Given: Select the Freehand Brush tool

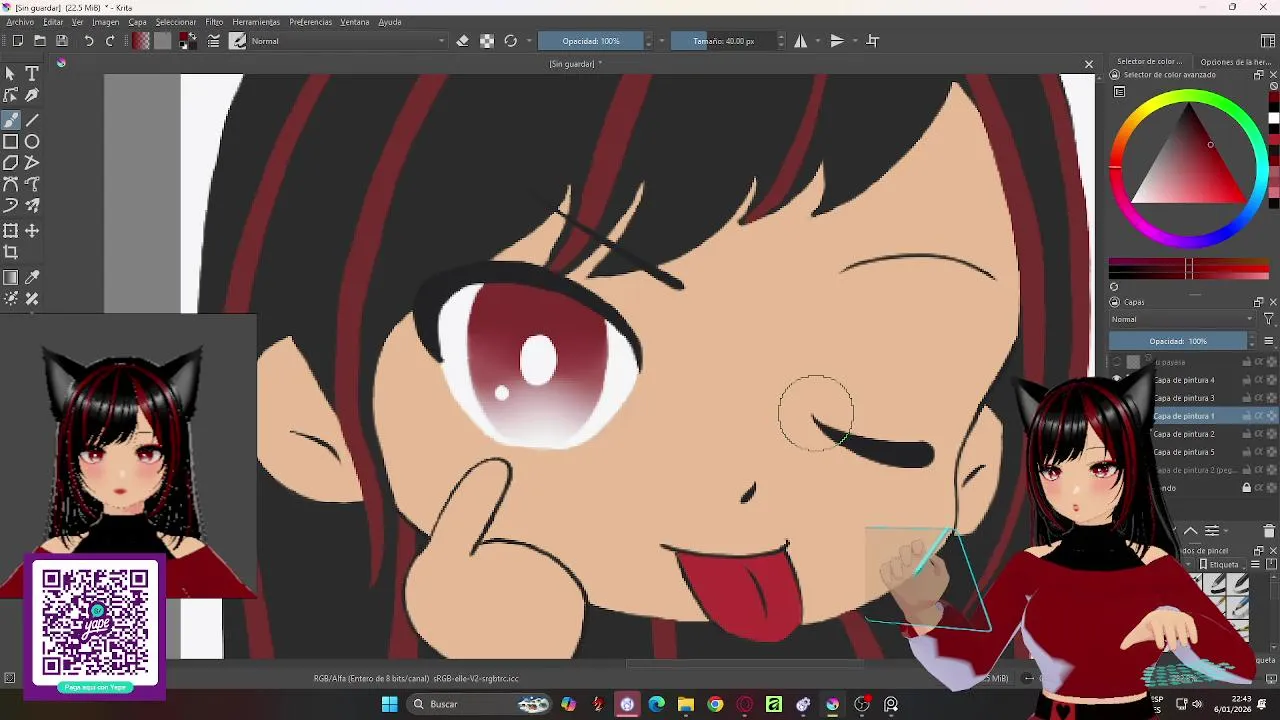Looking at the screenshot, I should [x=10, y=120].
